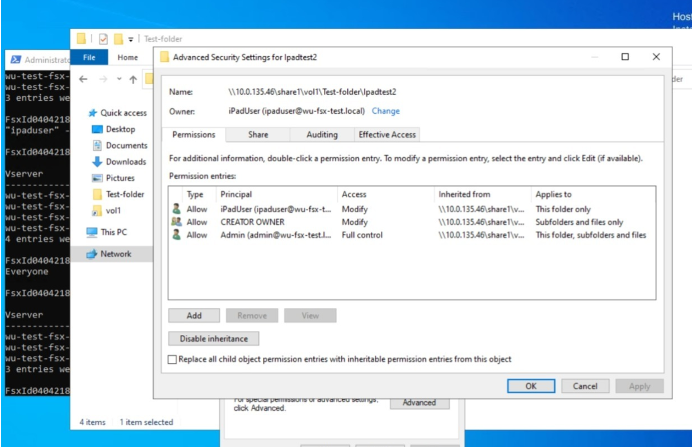Click the Admin entry user icon
Screen dimensions: 692x448
[177, 234]
